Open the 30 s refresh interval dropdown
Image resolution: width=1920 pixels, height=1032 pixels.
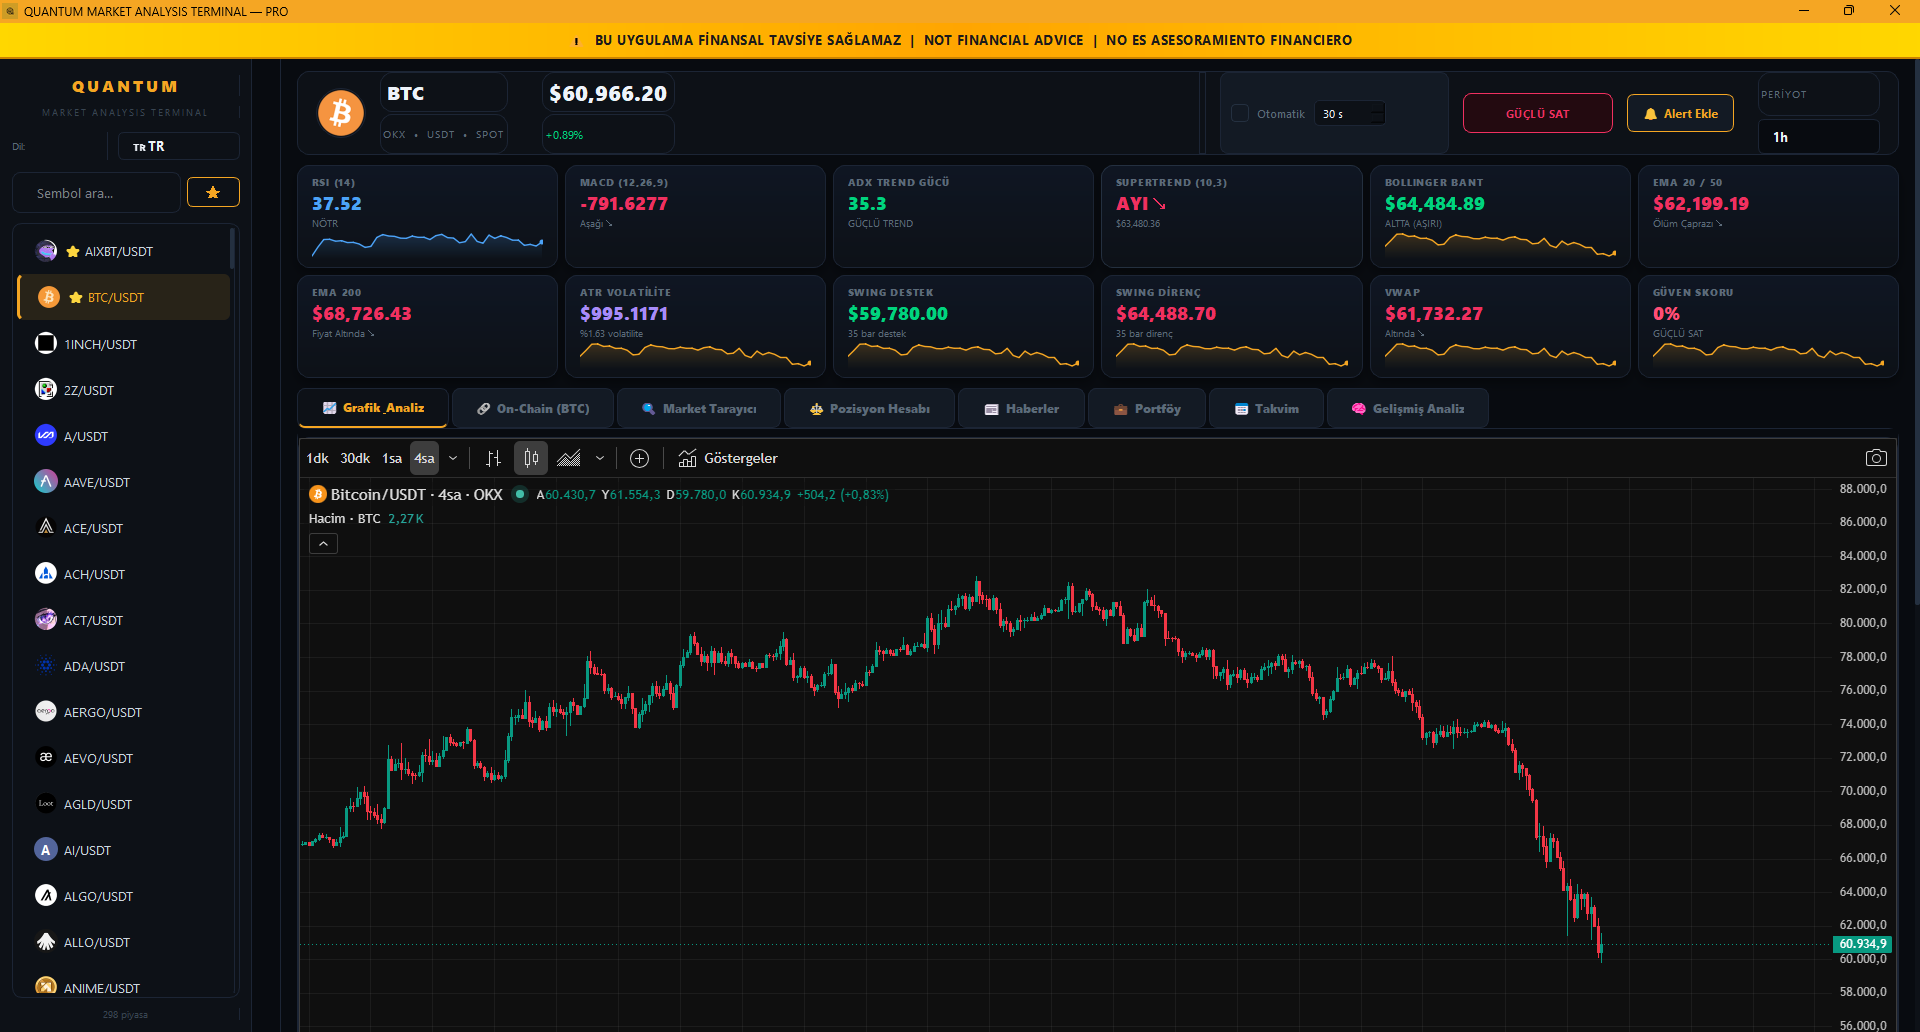pyautogui.click(x=1351, y=114)
